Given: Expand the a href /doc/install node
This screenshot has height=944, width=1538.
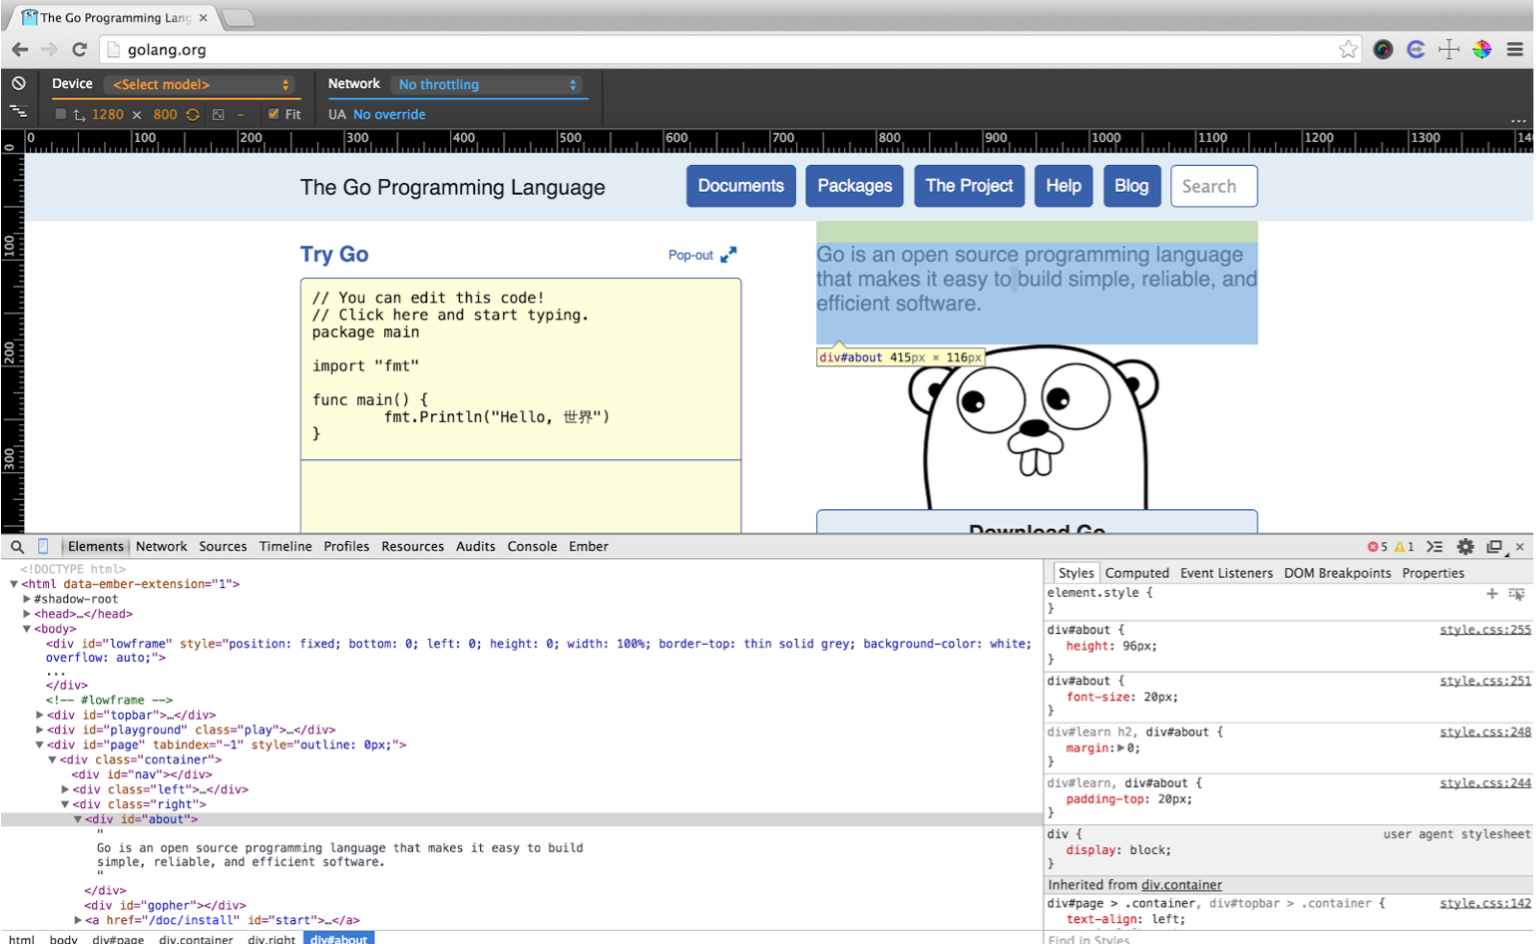Looking at the screenshot, I should [78, 921].
